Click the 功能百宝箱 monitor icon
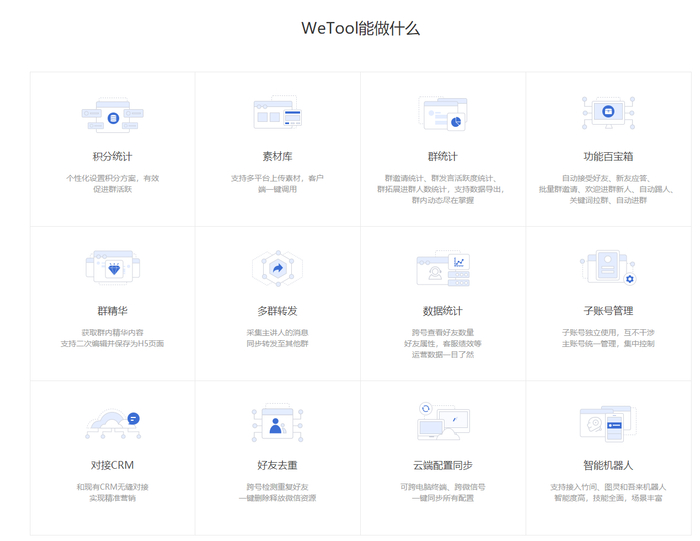 tap(608, 113)
